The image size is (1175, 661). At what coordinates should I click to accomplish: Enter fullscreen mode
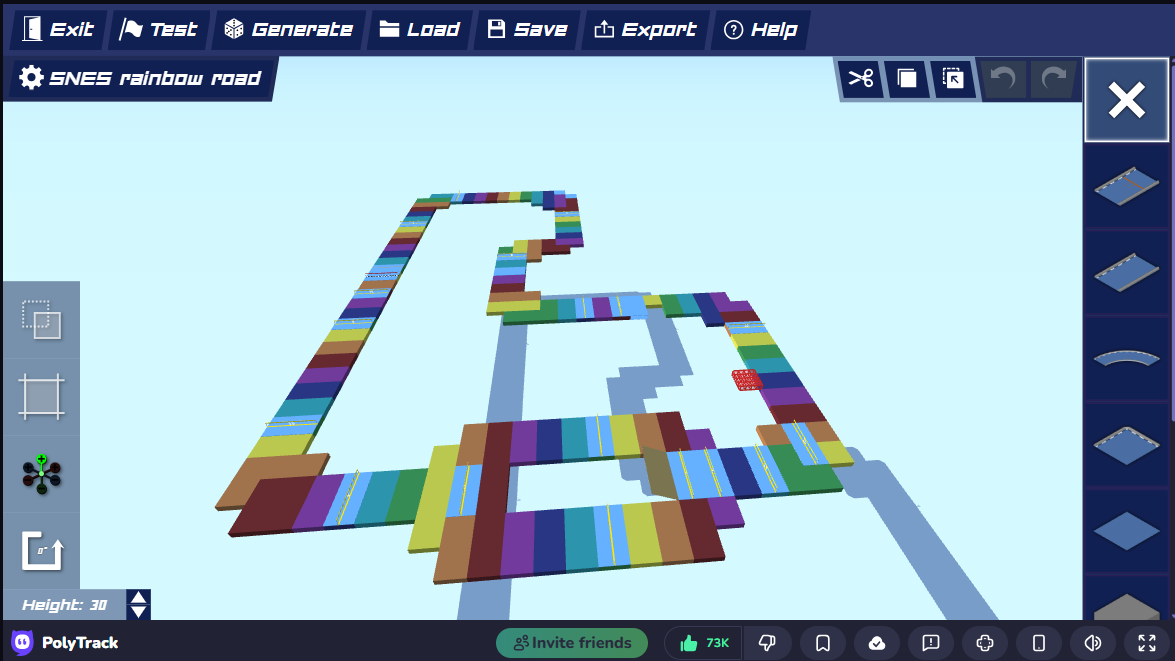click(1147, 643)
